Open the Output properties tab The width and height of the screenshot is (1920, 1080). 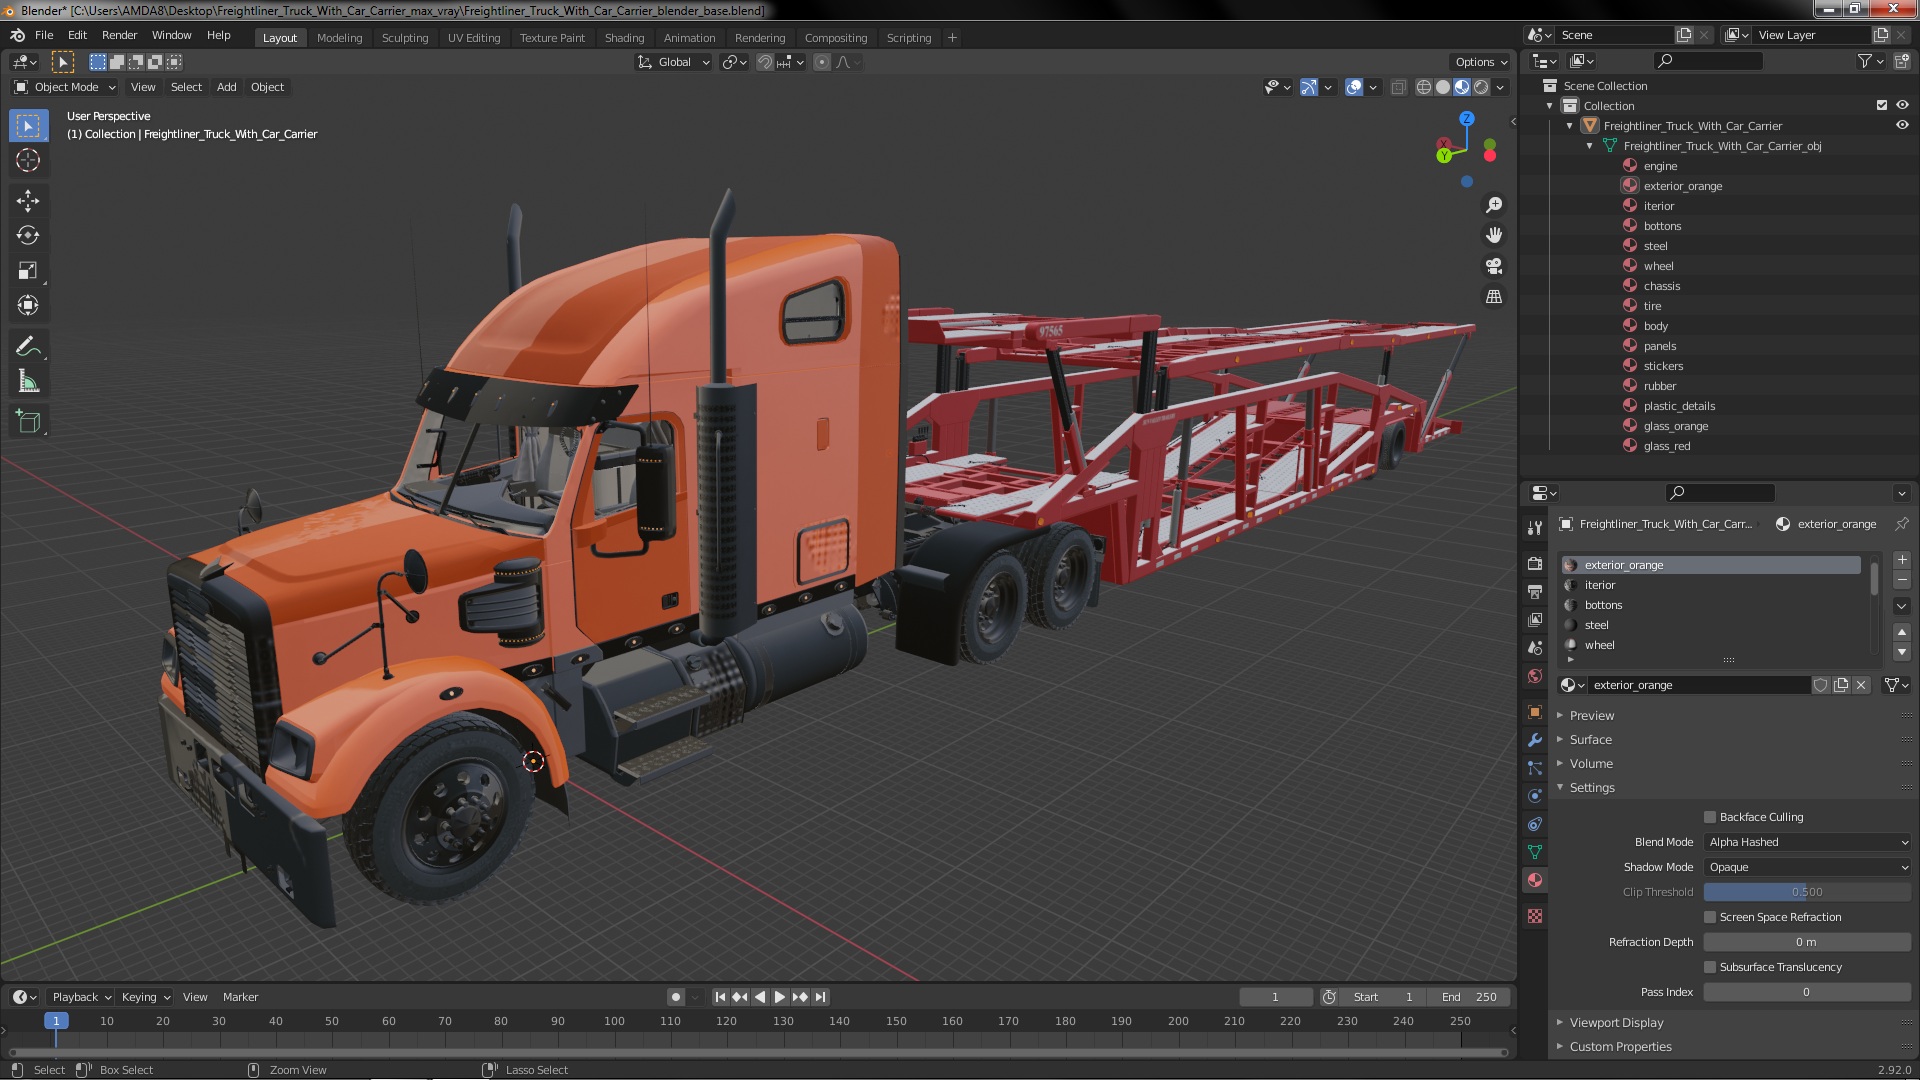pos(1535,592)
